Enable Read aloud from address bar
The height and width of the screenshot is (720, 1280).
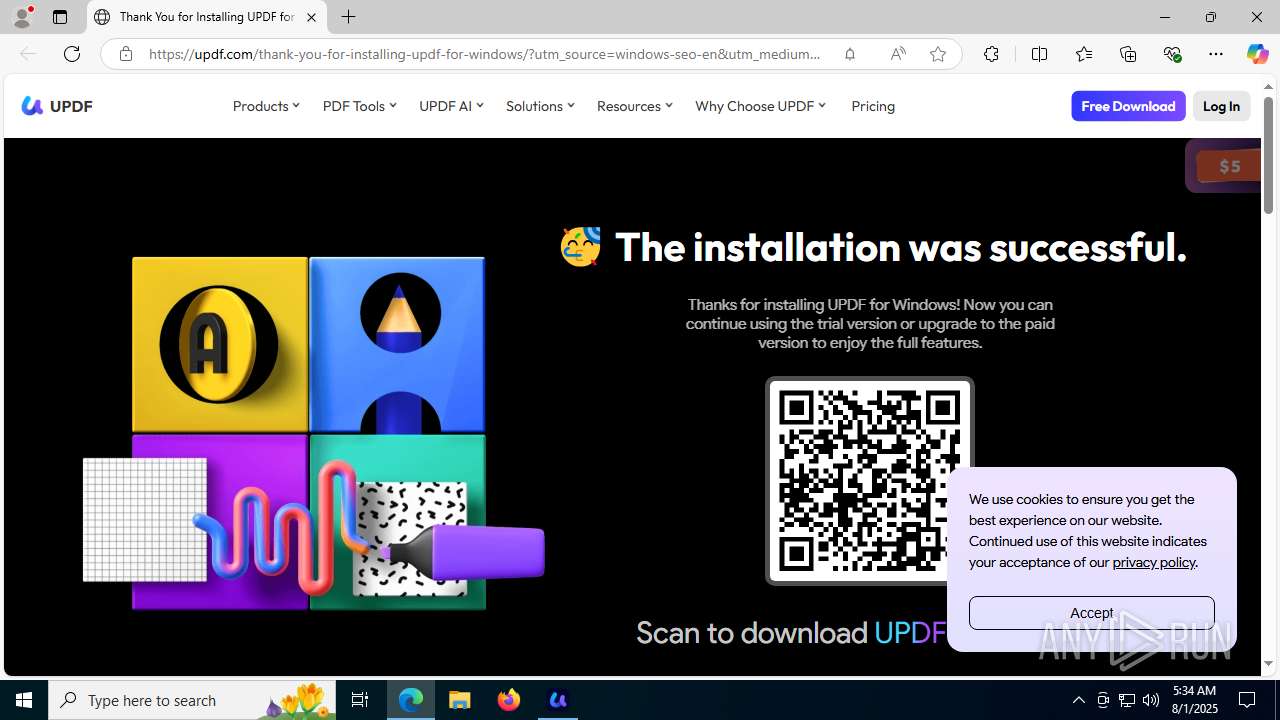click(898, 54)
